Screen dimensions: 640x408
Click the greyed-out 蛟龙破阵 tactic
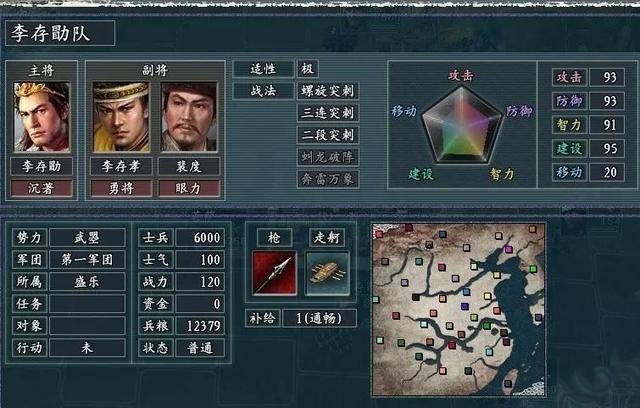pyautogui.click(x=328, y=157)
